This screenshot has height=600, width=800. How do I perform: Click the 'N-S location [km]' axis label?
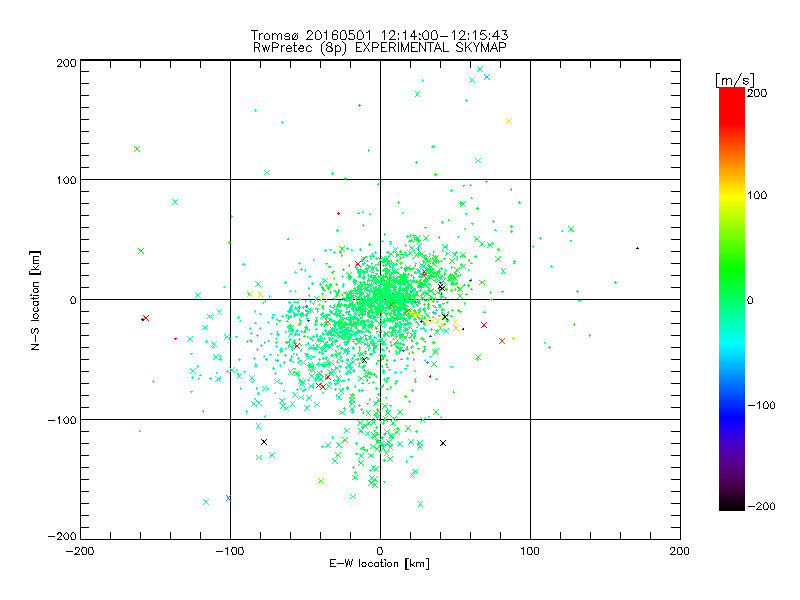[35, 301]
